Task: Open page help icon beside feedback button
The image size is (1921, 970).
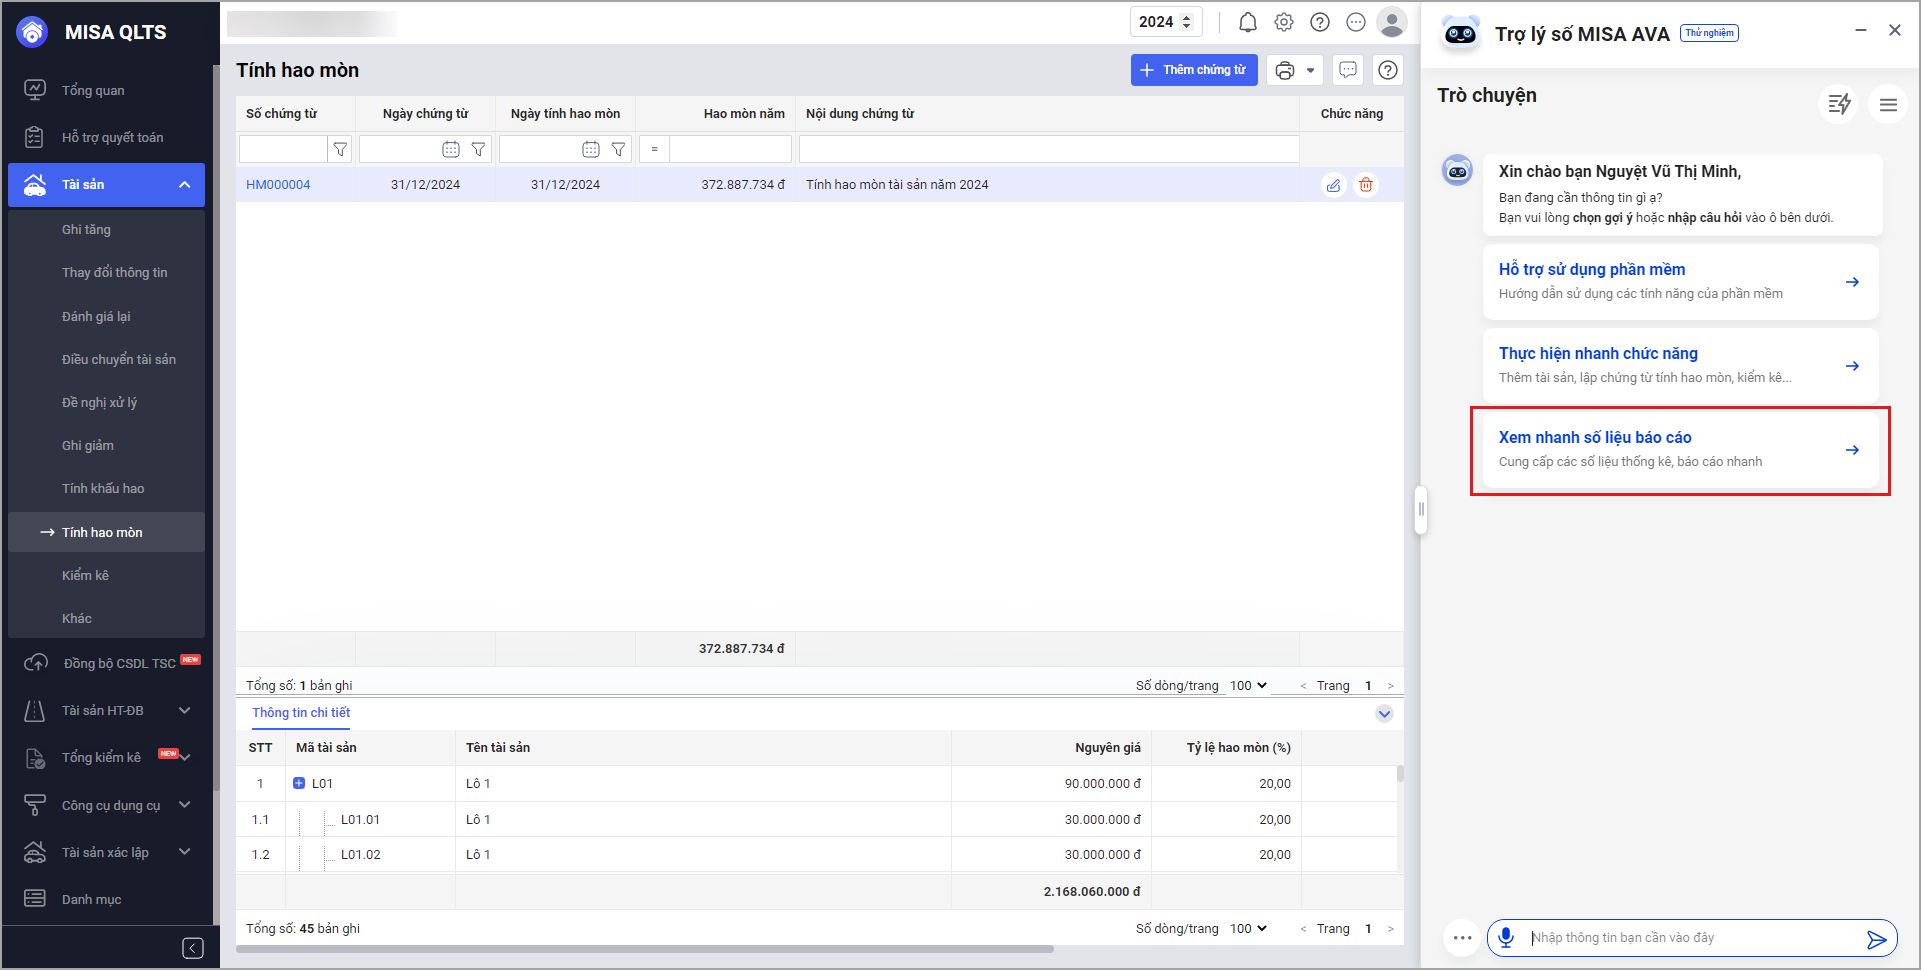Action: click(x=1388, y=70)
